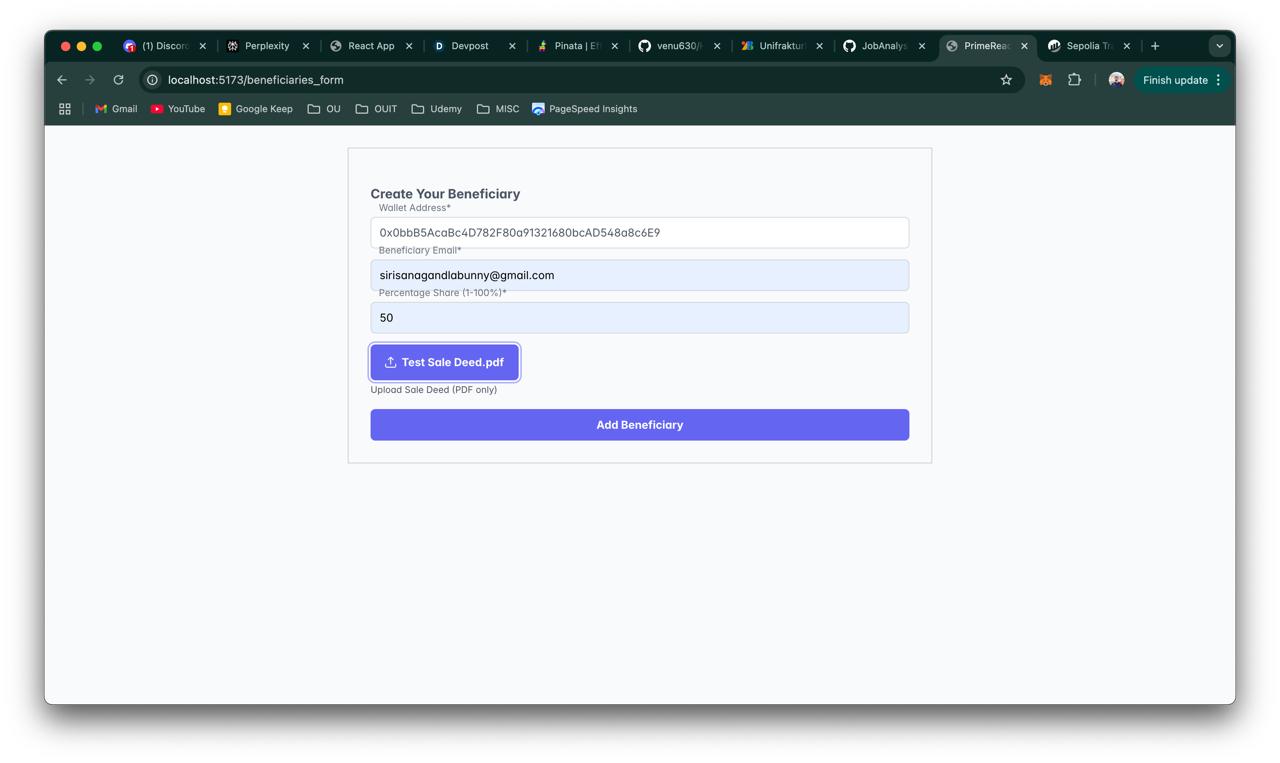Open Gmail bookmark
This screenshot has height=763, width=1280.
[x=116, y=109]
